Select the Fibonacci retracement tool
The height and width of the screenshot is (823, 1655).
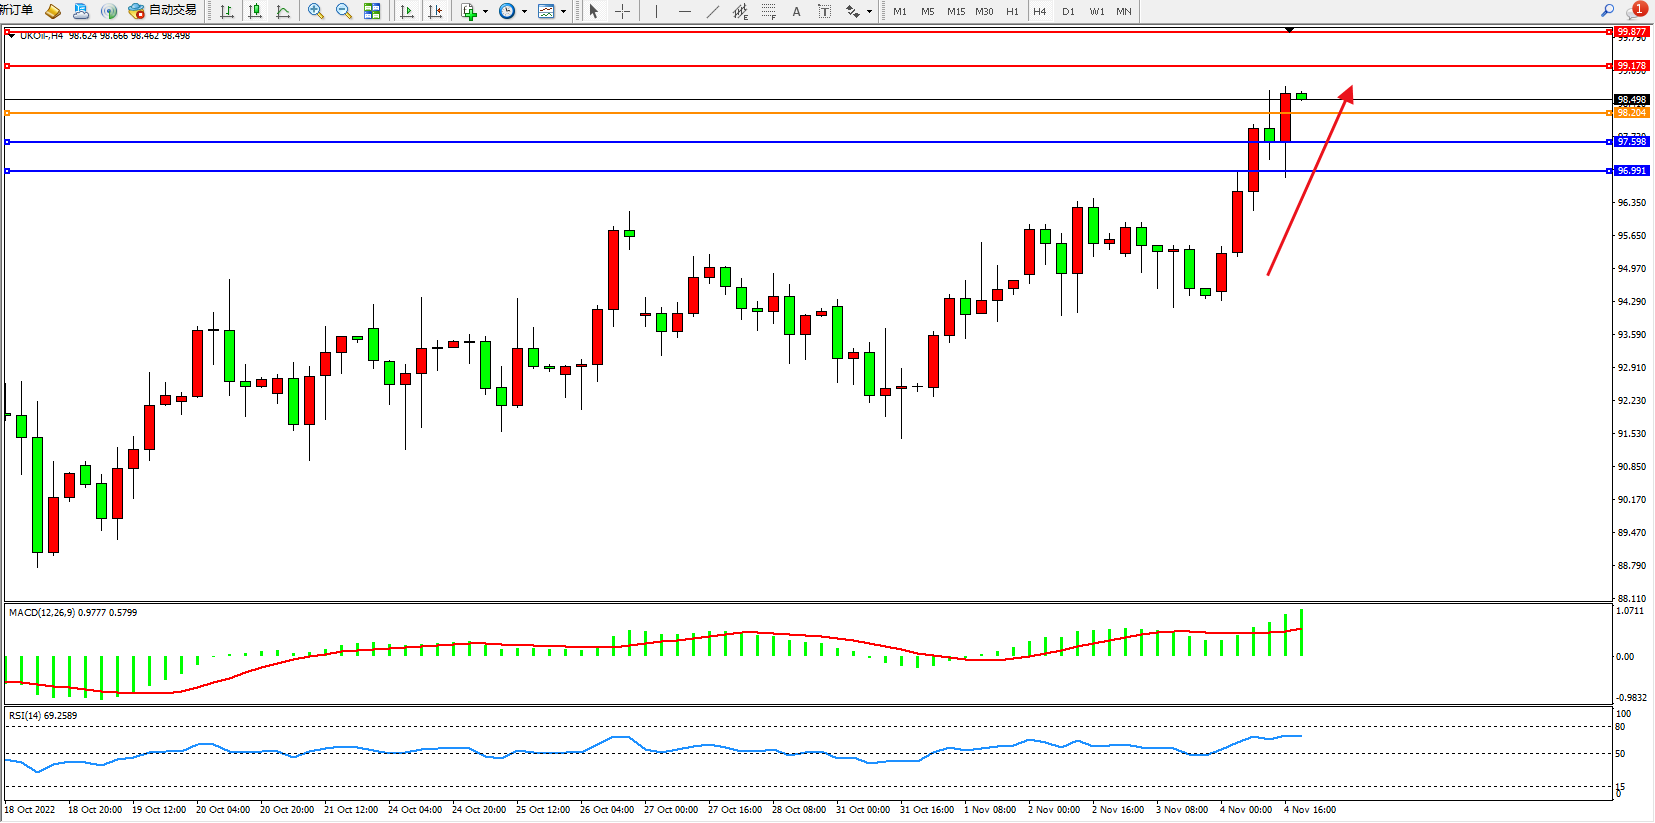tap(768, 11)
